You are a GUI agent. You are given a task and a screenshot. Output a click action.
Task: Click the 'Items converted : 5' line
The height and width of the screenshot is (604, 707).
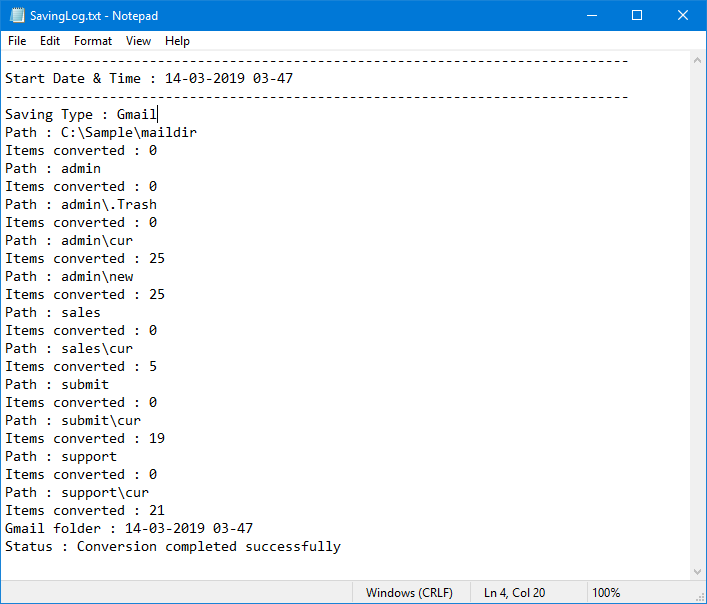81,367
